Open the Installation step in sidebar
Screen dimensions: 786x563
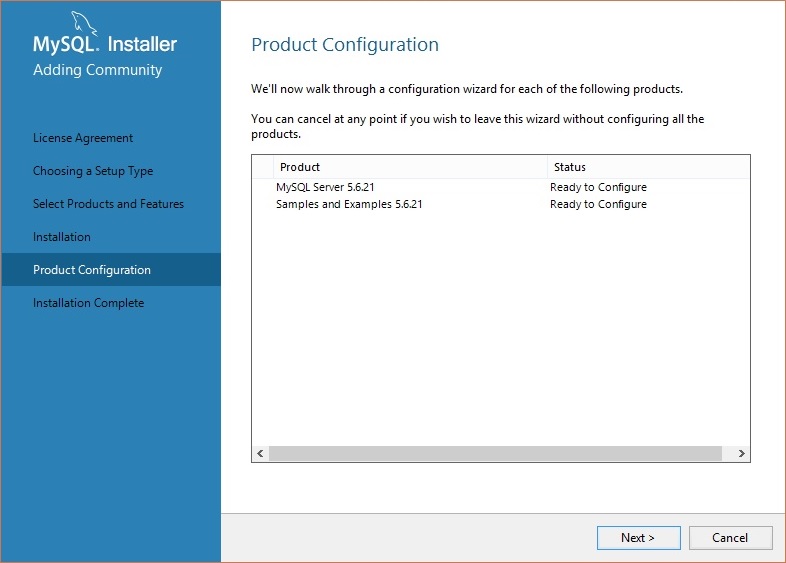point(62,237)
